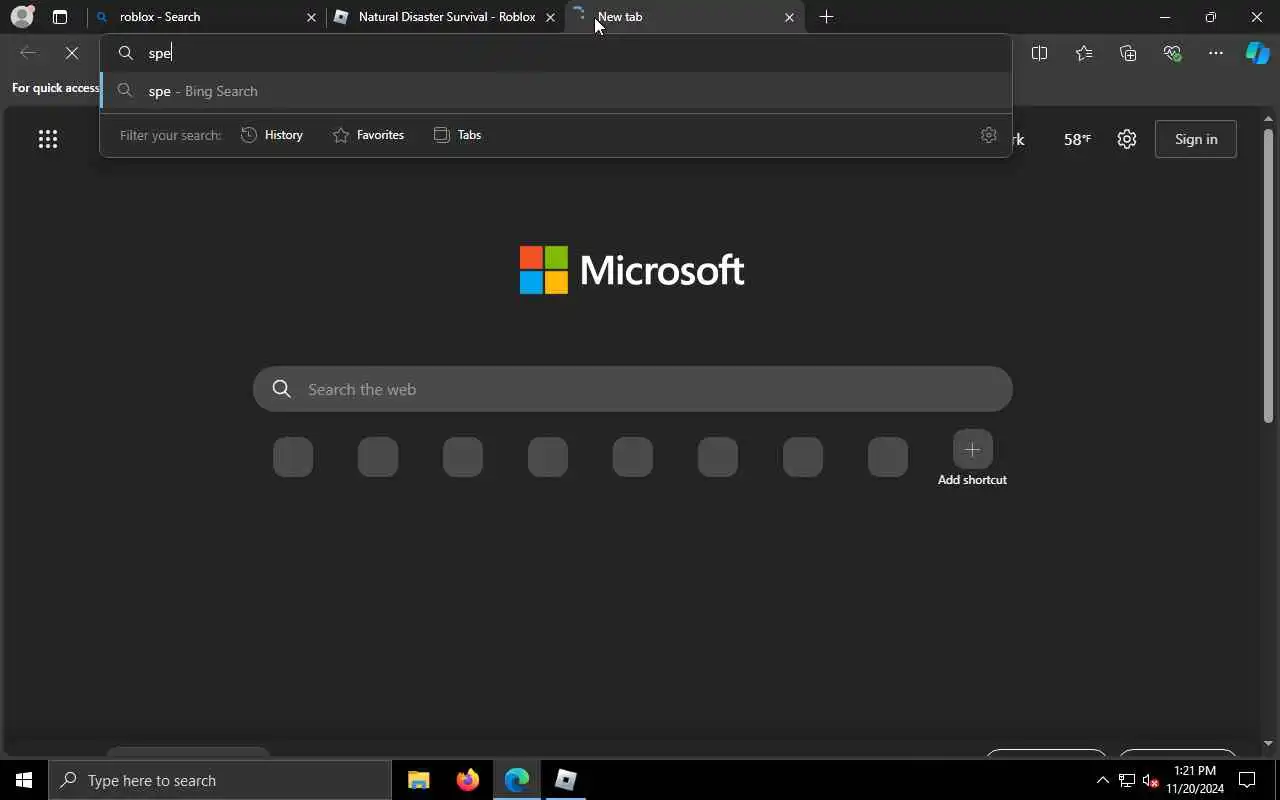Open File Explorer from the taskbar
Screen dimensions: 1280x800
419,780
